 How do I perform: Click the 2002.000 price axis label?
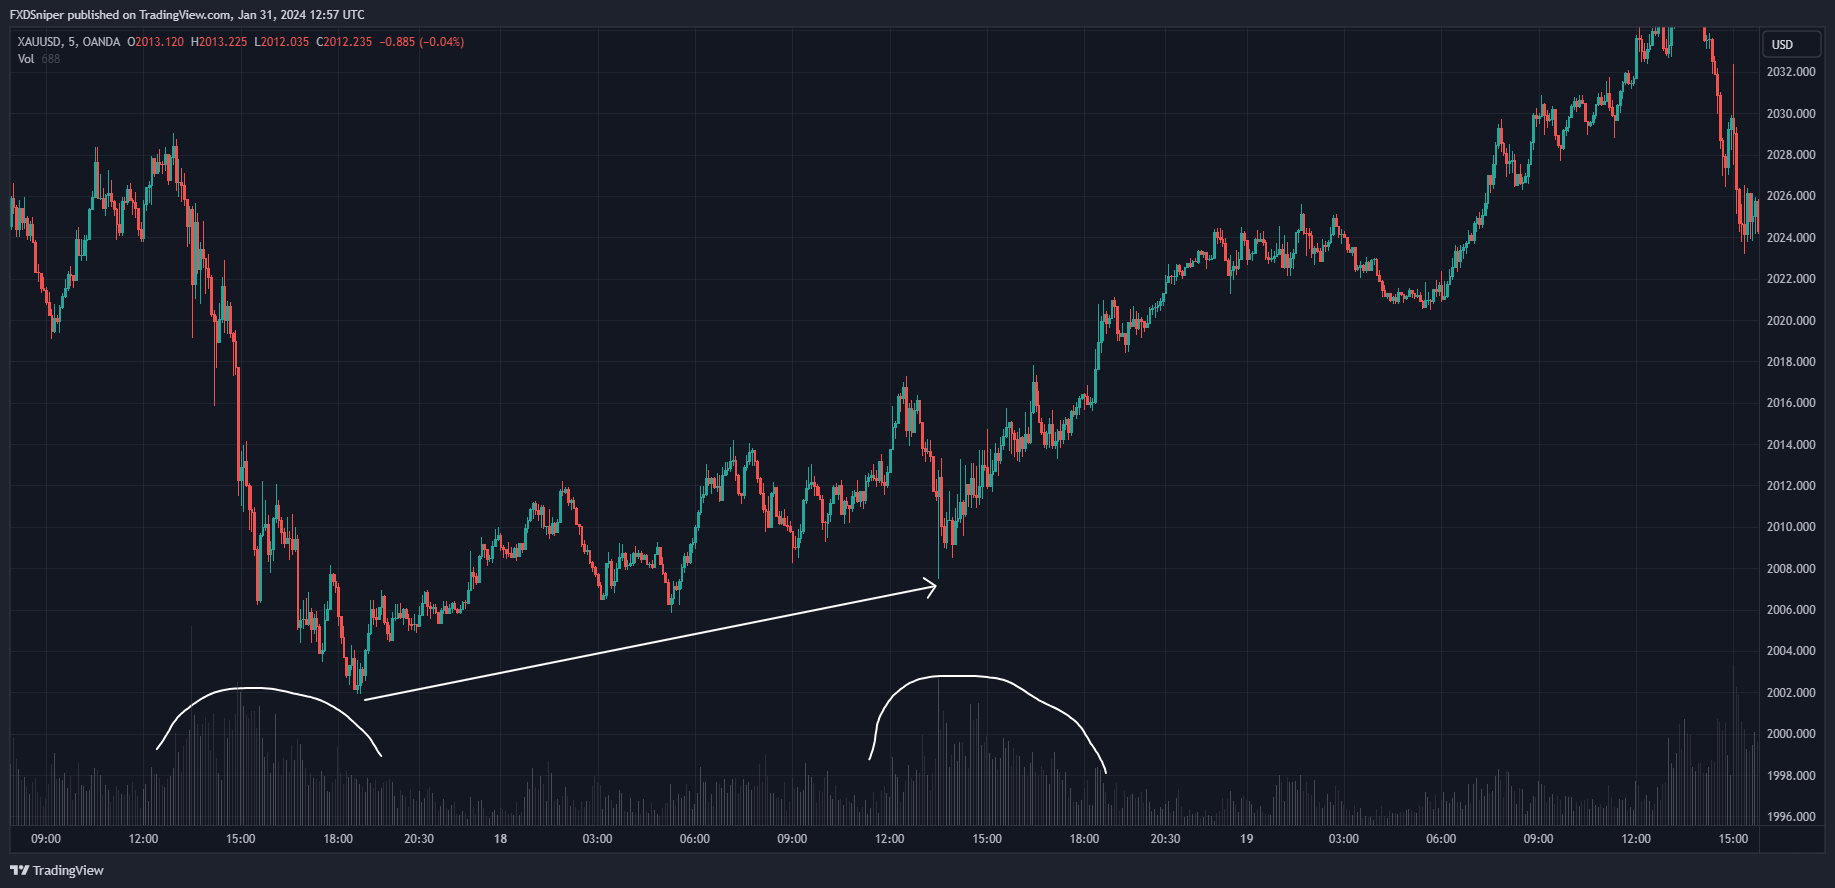click(1791, 693)
